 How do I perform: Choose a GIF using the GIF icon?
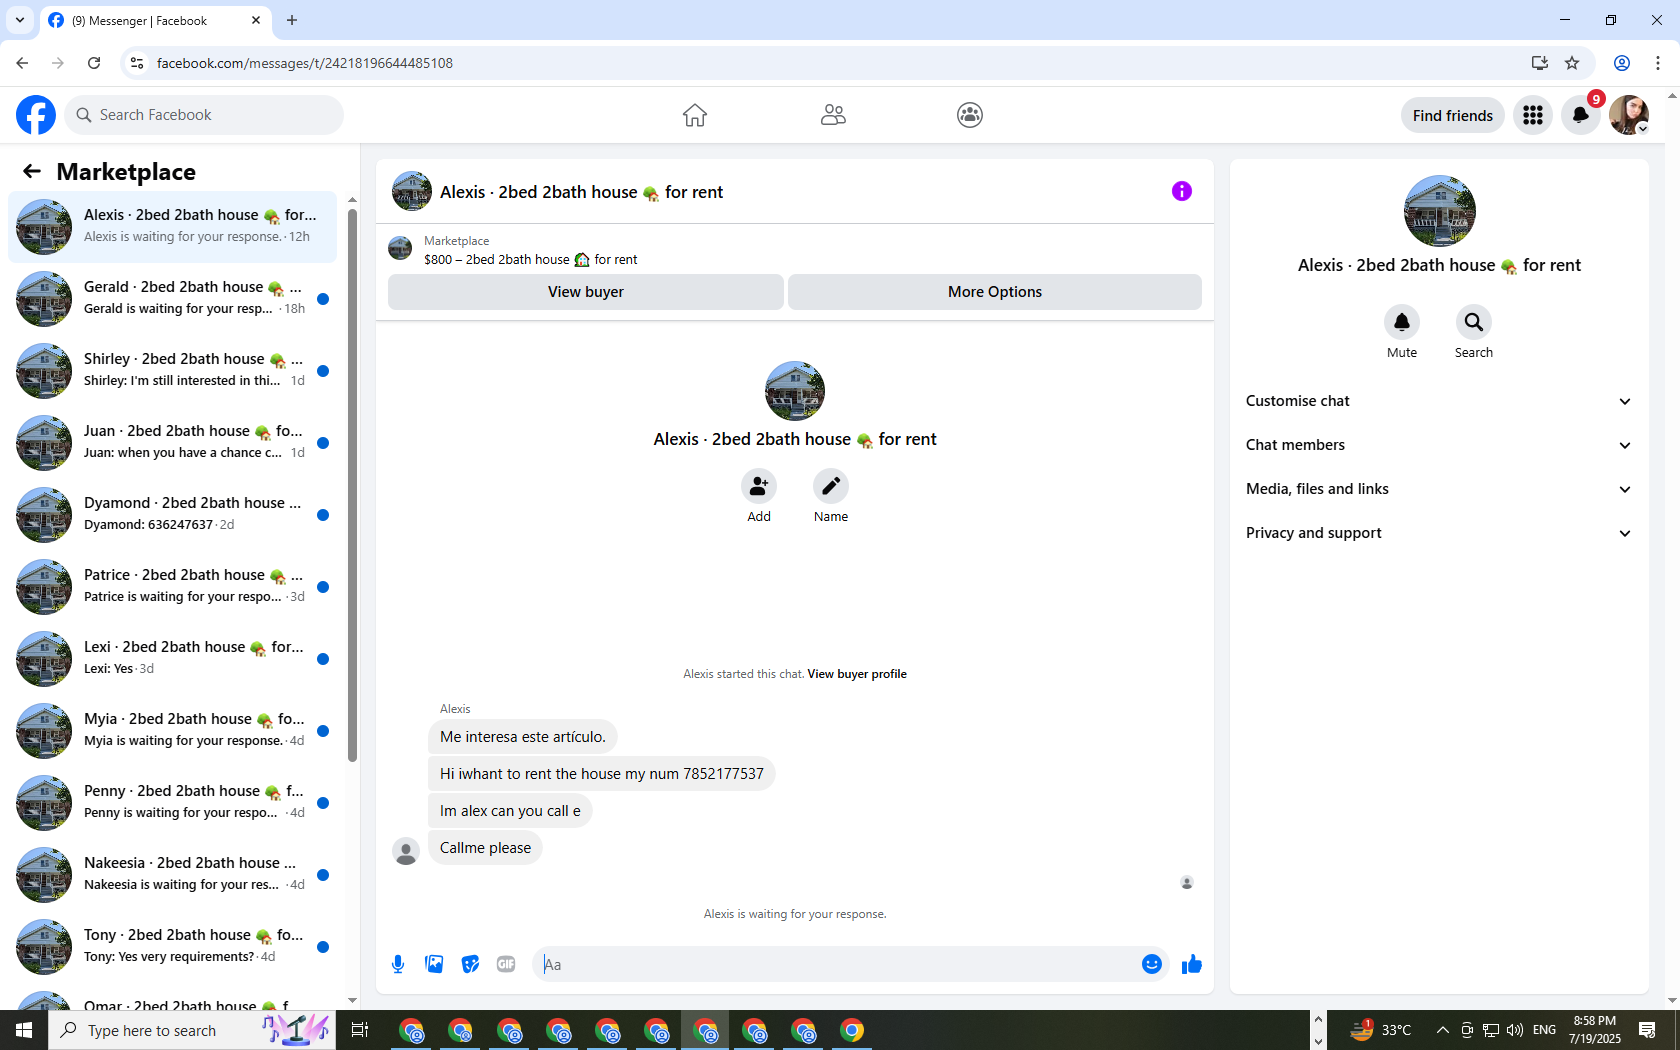tap(506, 964)
